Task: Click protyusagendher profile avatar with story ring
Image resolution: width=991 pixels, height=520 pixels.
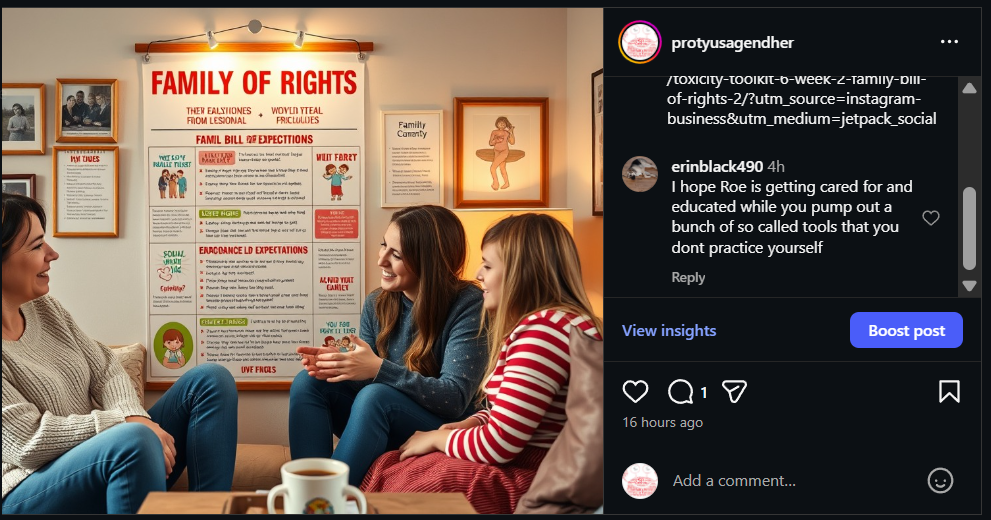Action: point(640,42)
